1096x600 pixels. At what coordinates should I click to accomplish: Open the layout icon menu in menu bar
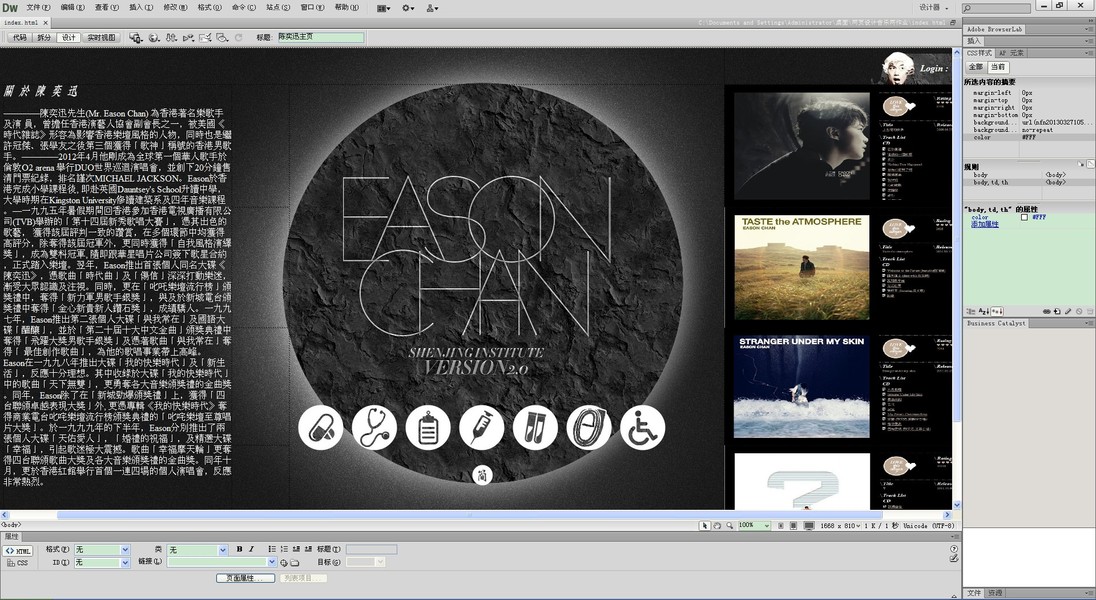tap(383, 8)
